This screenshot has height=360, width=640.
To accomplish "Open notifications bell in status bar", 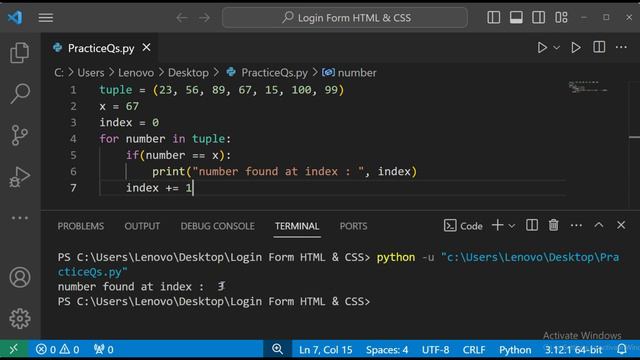I will [x=621, y=349].
